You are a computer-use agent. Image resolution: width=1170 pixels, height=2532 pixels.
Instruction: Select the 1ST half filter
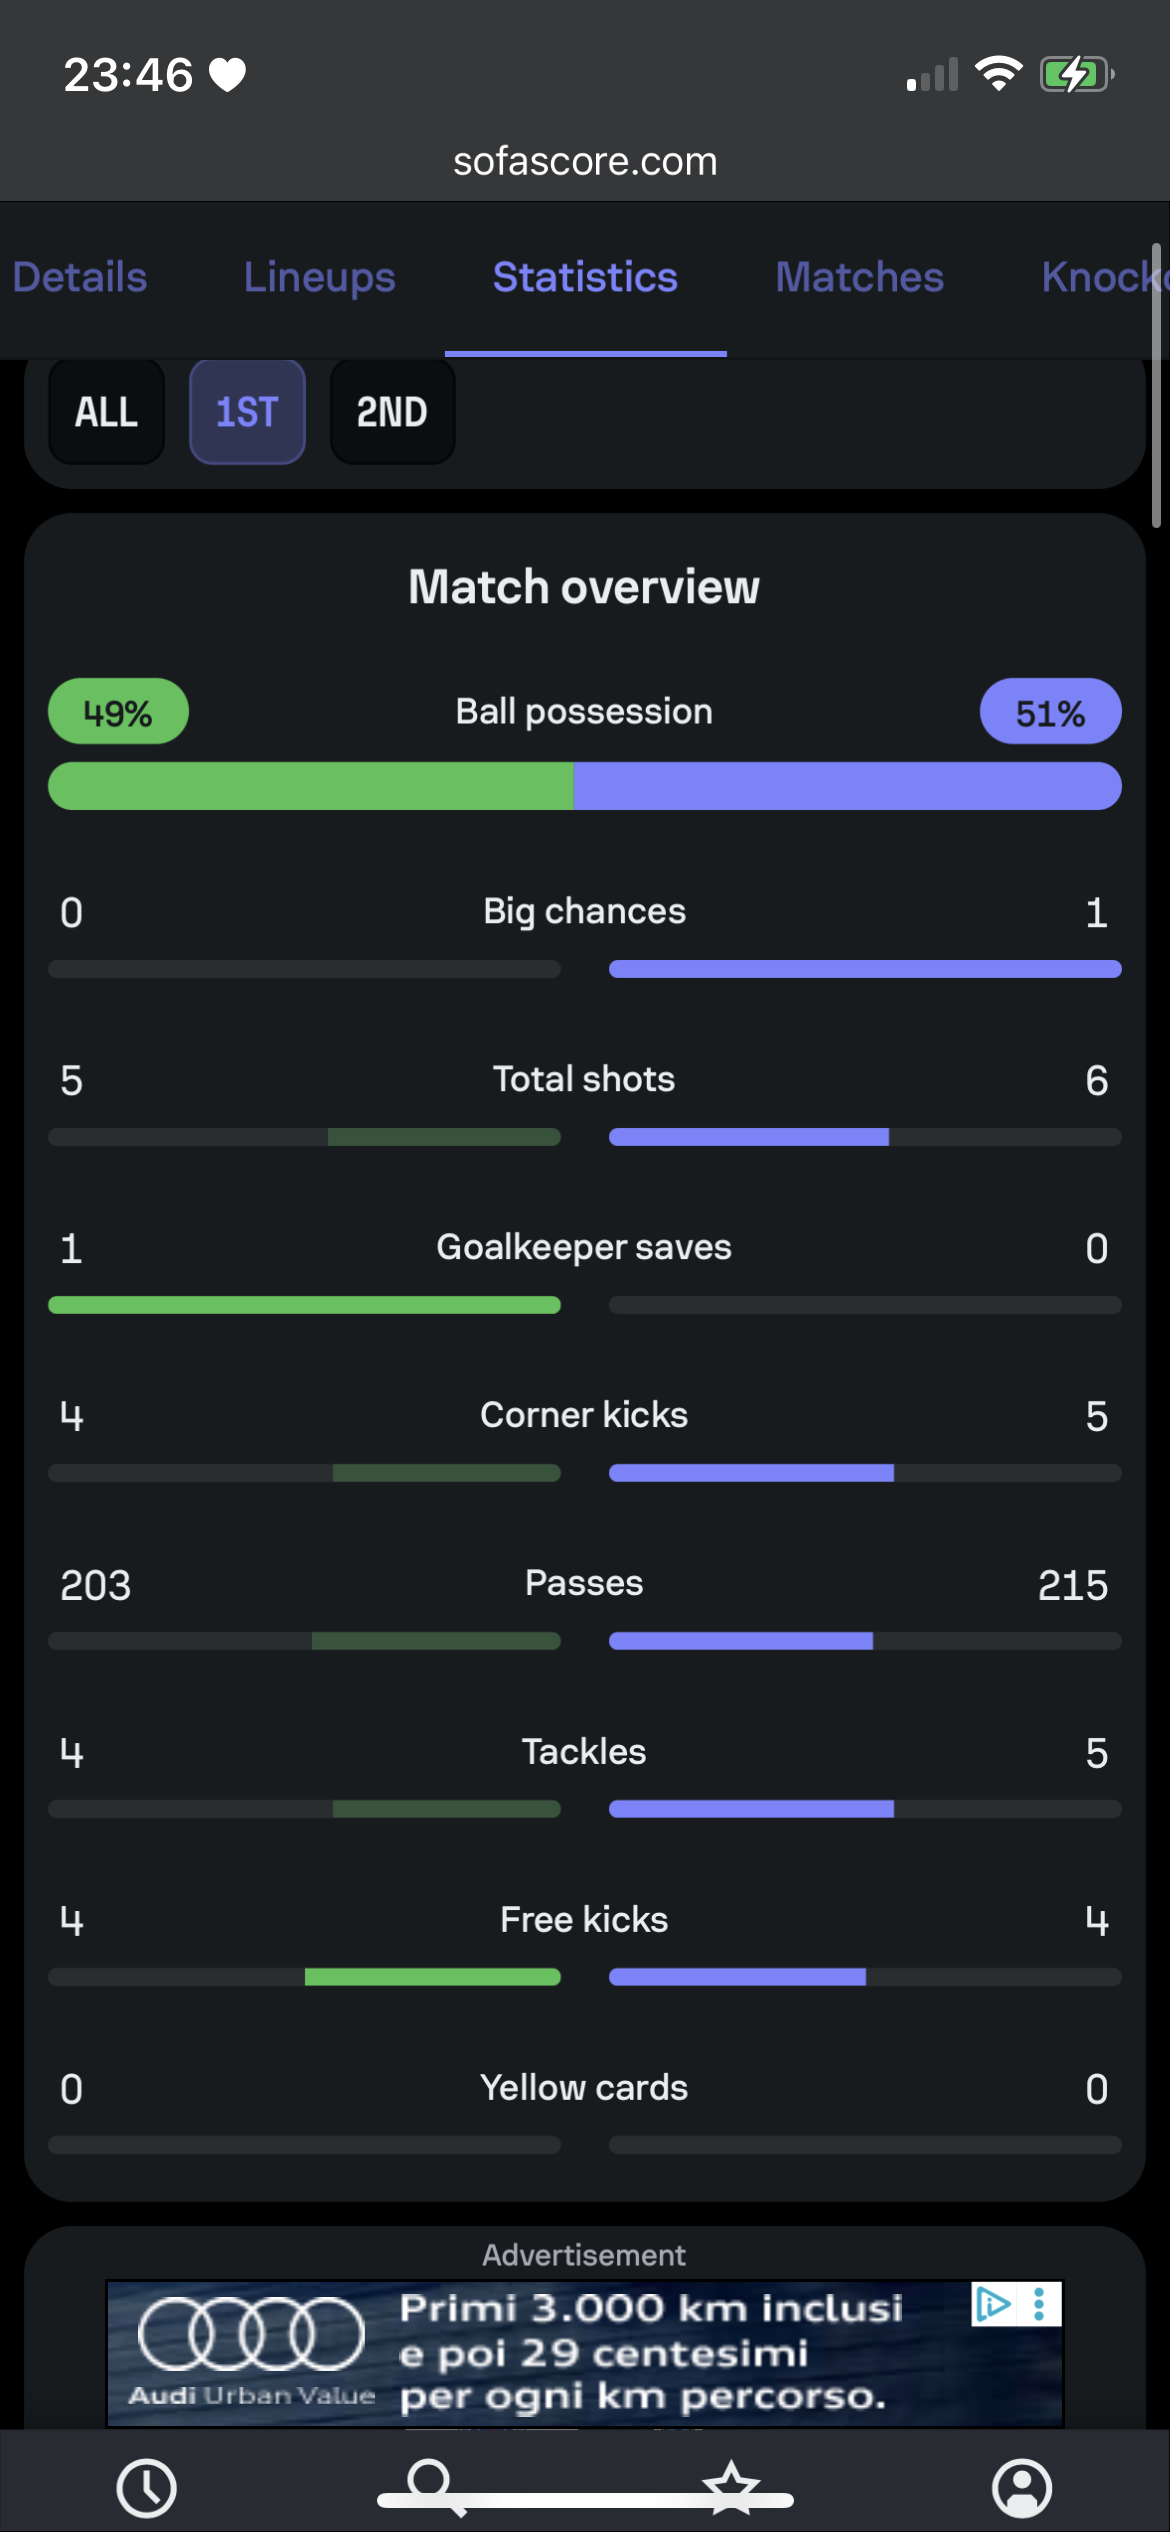tap(247, 412)
